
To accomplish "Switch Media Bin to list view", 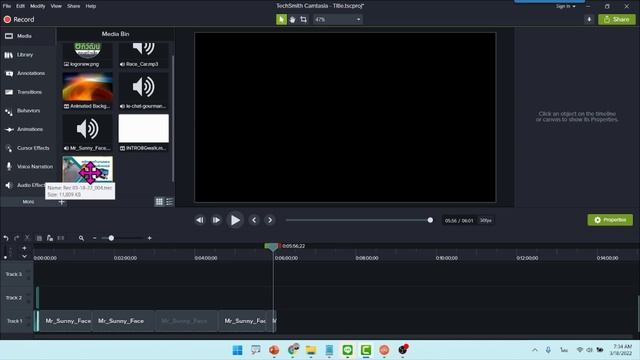I will pyautogui.click(x=169, y=202).
